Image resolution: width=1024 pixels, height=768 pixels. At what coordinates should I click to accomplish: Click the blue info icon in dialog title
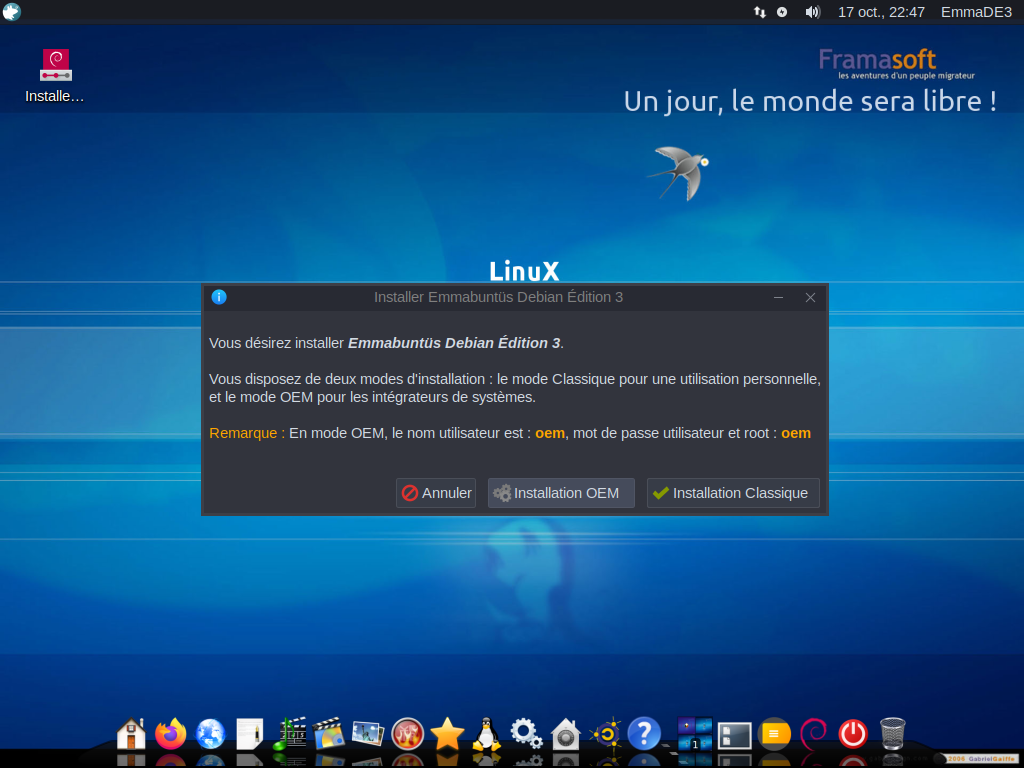pyautogui.click(x=219, y=297)
